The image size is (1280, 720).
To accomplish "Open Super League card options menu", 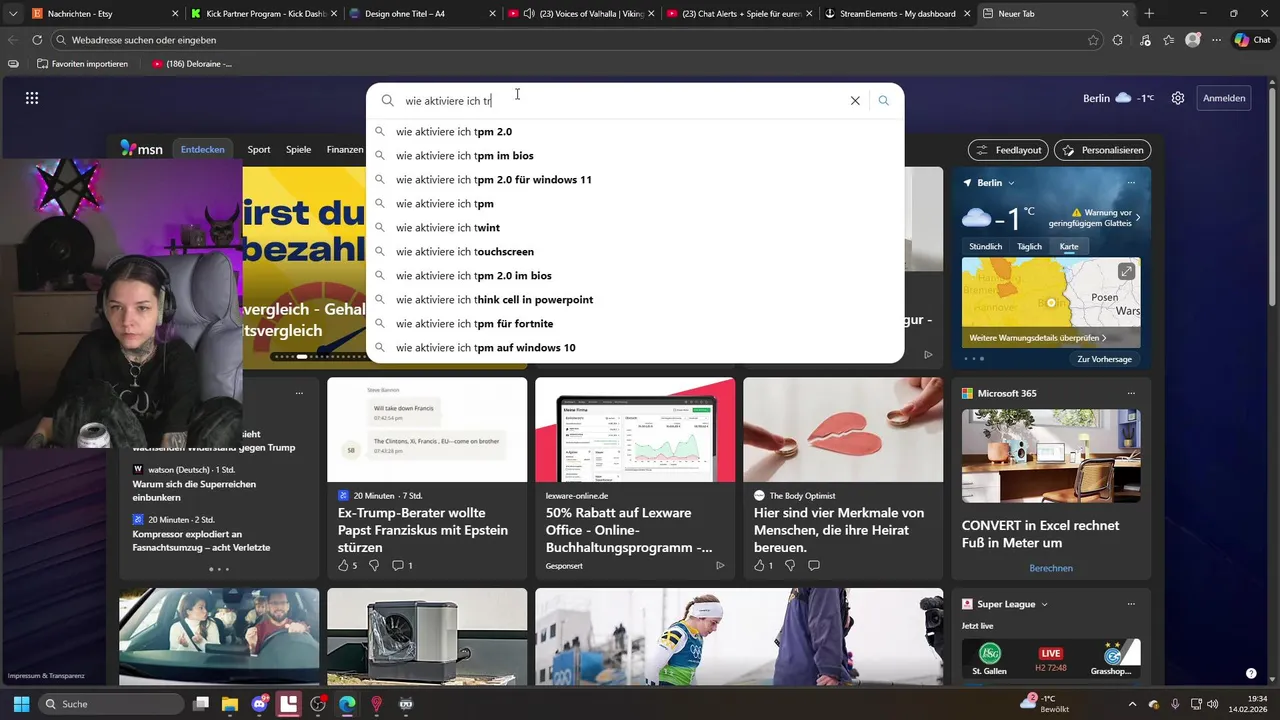I will pos(1131,604).
